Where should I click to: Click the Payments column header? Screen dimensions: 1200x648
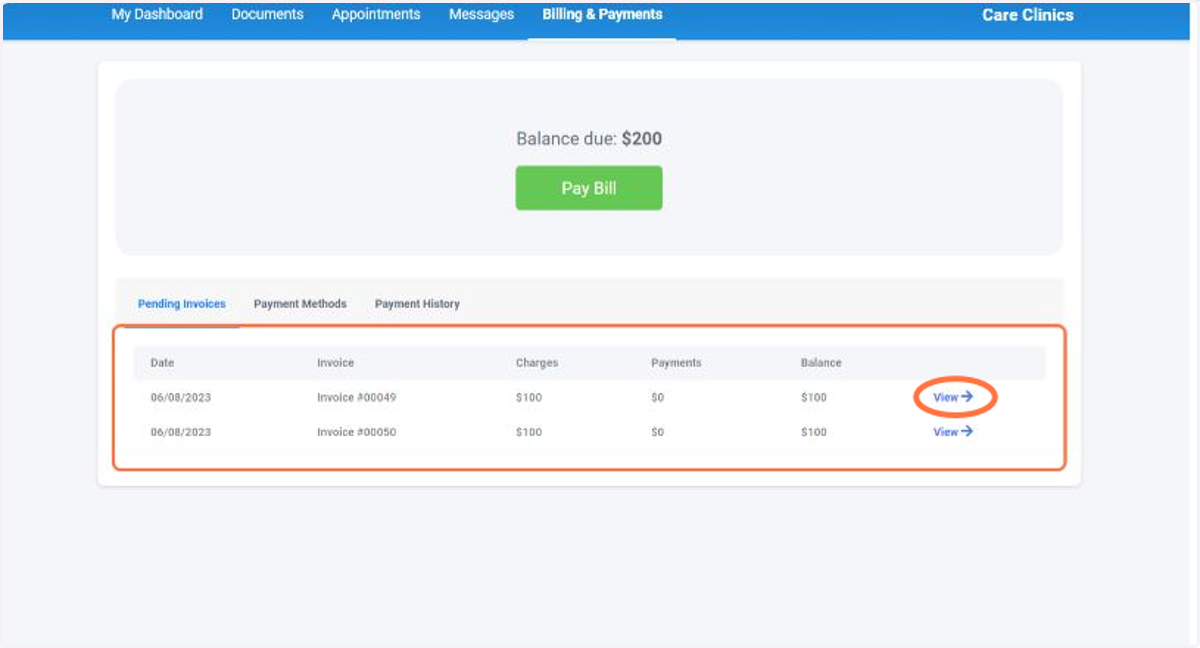(676, 363)
